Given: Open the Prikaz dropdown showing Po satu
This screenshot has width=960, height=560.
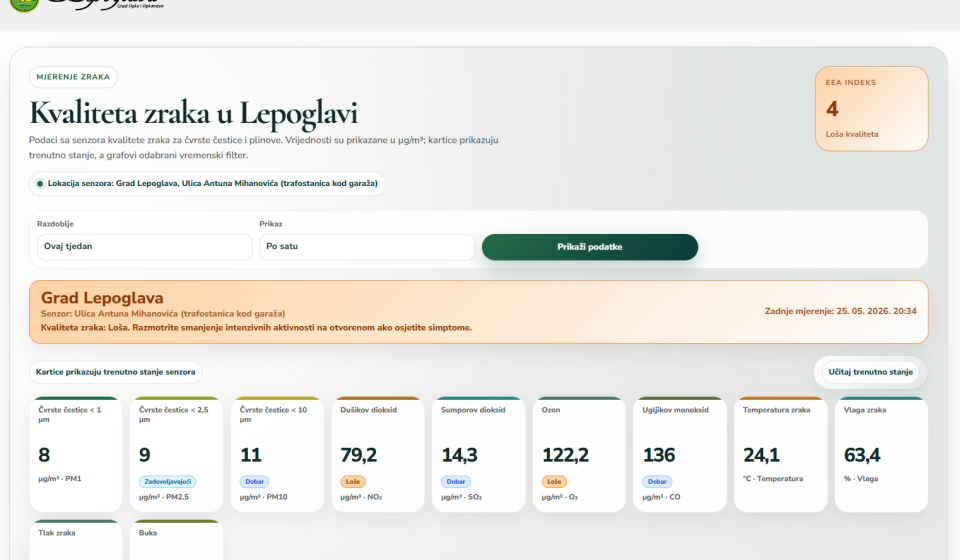Looking at the screenshot, I should [367, 247].
